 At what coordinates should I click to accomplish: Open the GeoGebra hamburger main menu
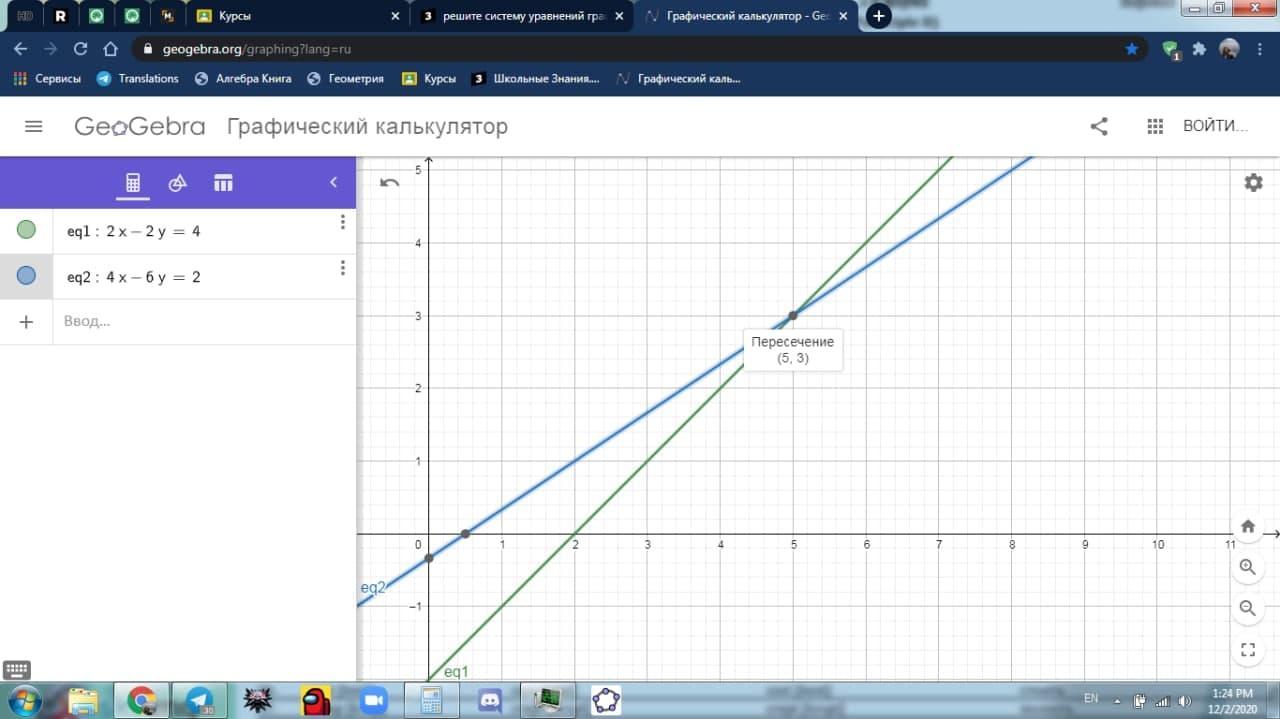[34, 127]
